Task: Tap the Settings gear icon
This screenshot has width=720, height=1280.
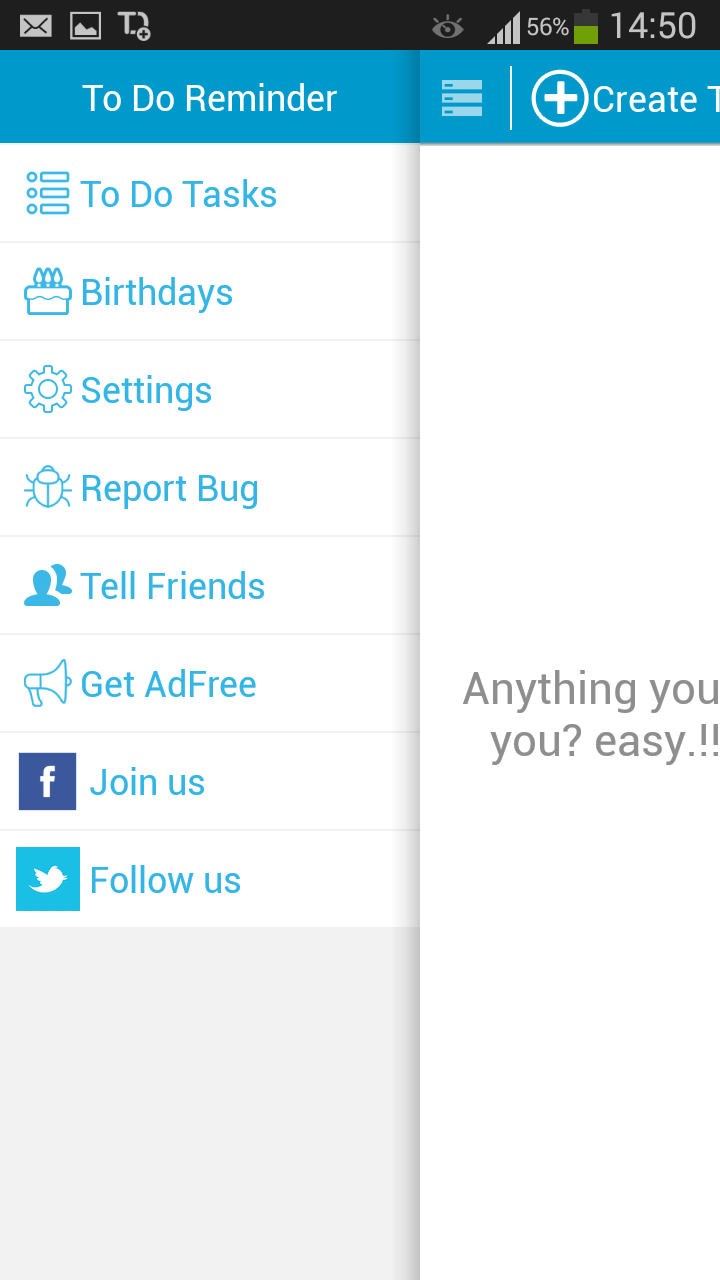Action: tap(48, 389)
